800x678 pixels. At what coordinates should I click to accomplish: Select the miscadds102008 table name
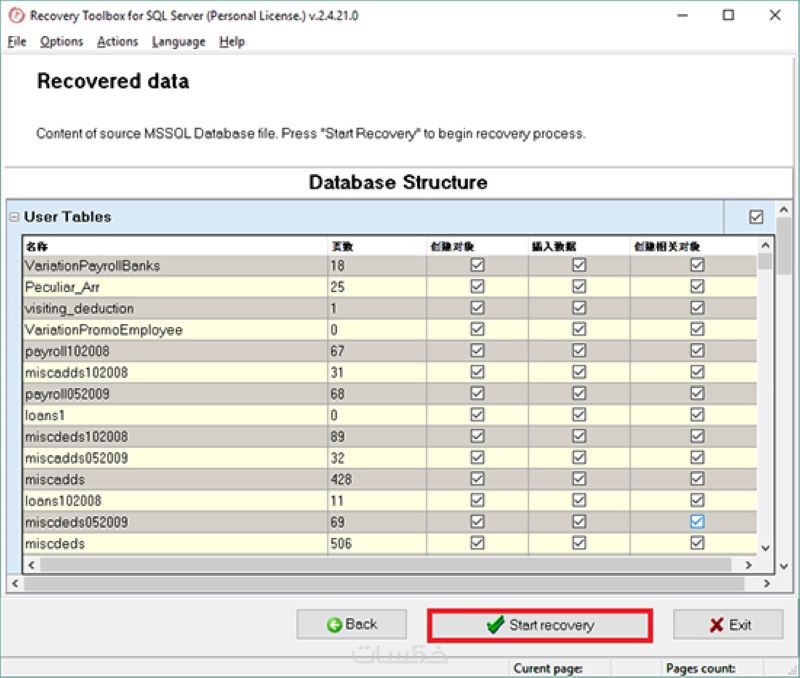[76, 373]
